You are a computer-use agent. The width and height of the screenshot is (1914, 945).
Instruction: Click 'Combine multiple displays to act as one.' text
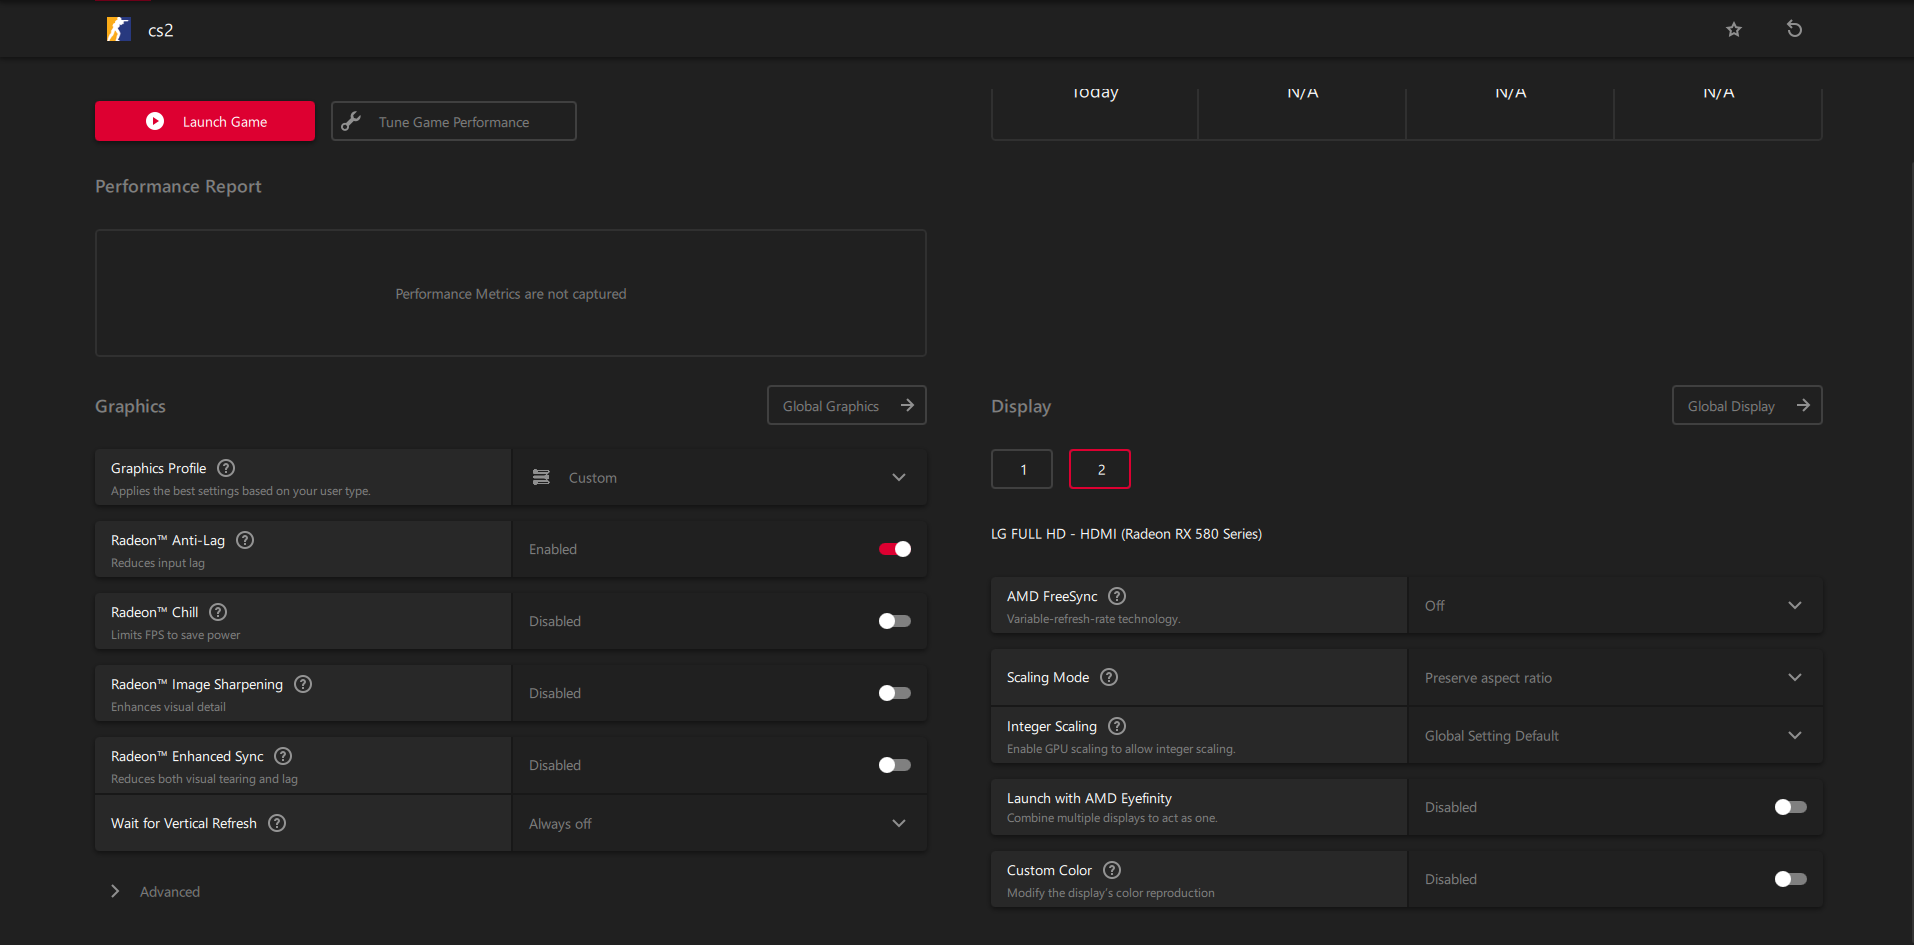[1112, 818]
